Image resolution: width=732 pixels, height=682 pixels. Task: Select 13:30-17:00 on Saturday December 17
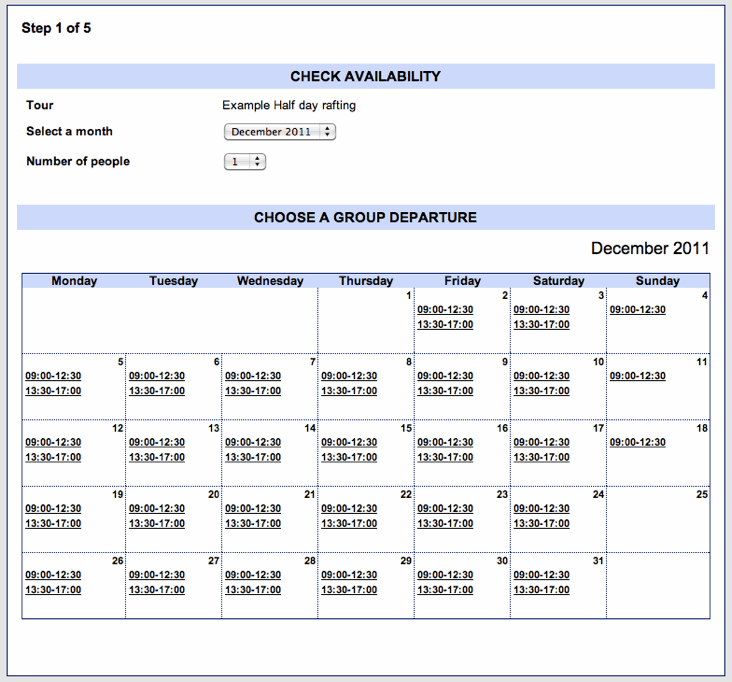pyautogui.click(x=541, y=457)
